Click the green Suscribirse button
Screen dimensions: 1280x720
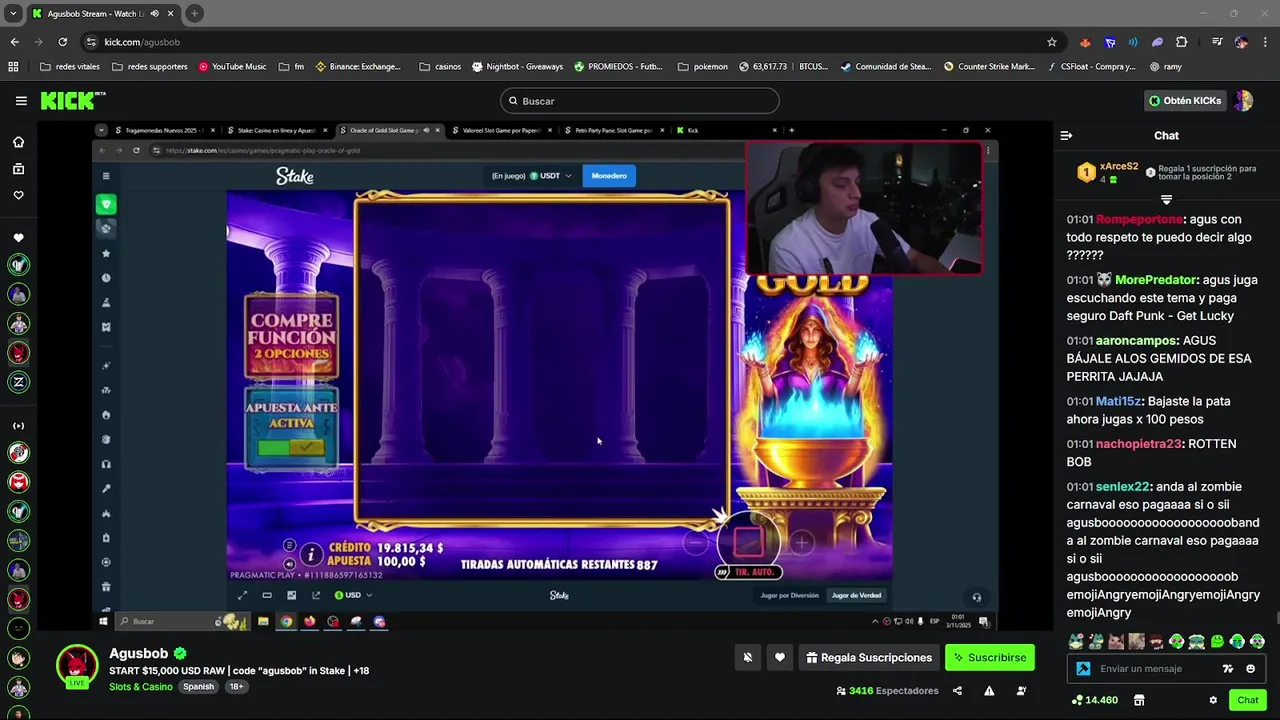tap(990, 657)
